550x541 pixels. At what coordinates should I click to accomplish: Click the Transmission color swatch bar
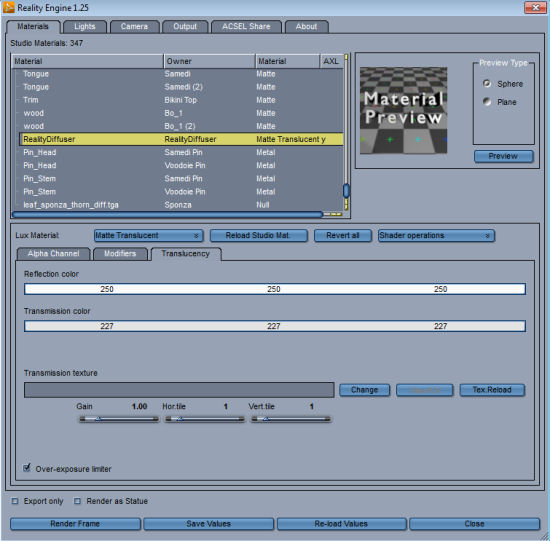(x=275, y=326)
